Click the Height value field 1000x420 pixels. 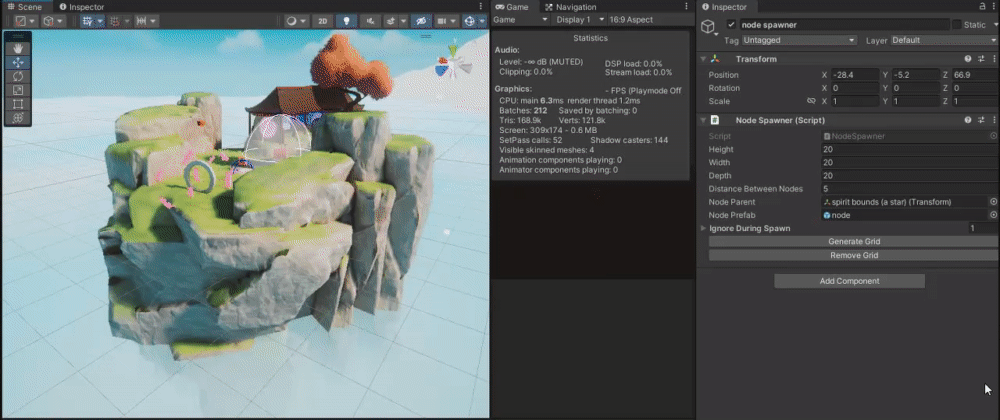[x=910, y=149]
